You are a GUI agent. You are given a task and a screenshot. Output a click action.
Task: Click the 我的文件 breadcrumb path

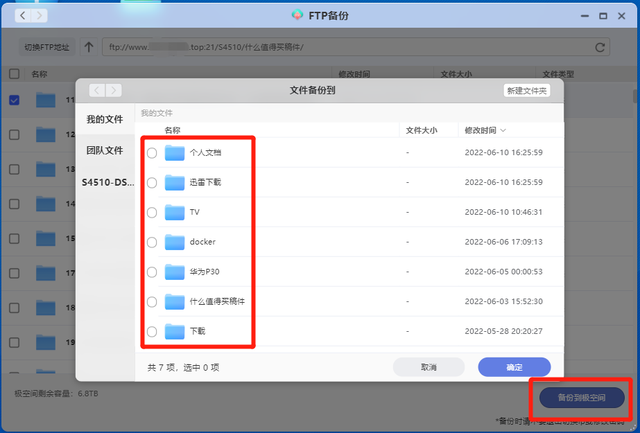tap(157, 113)
